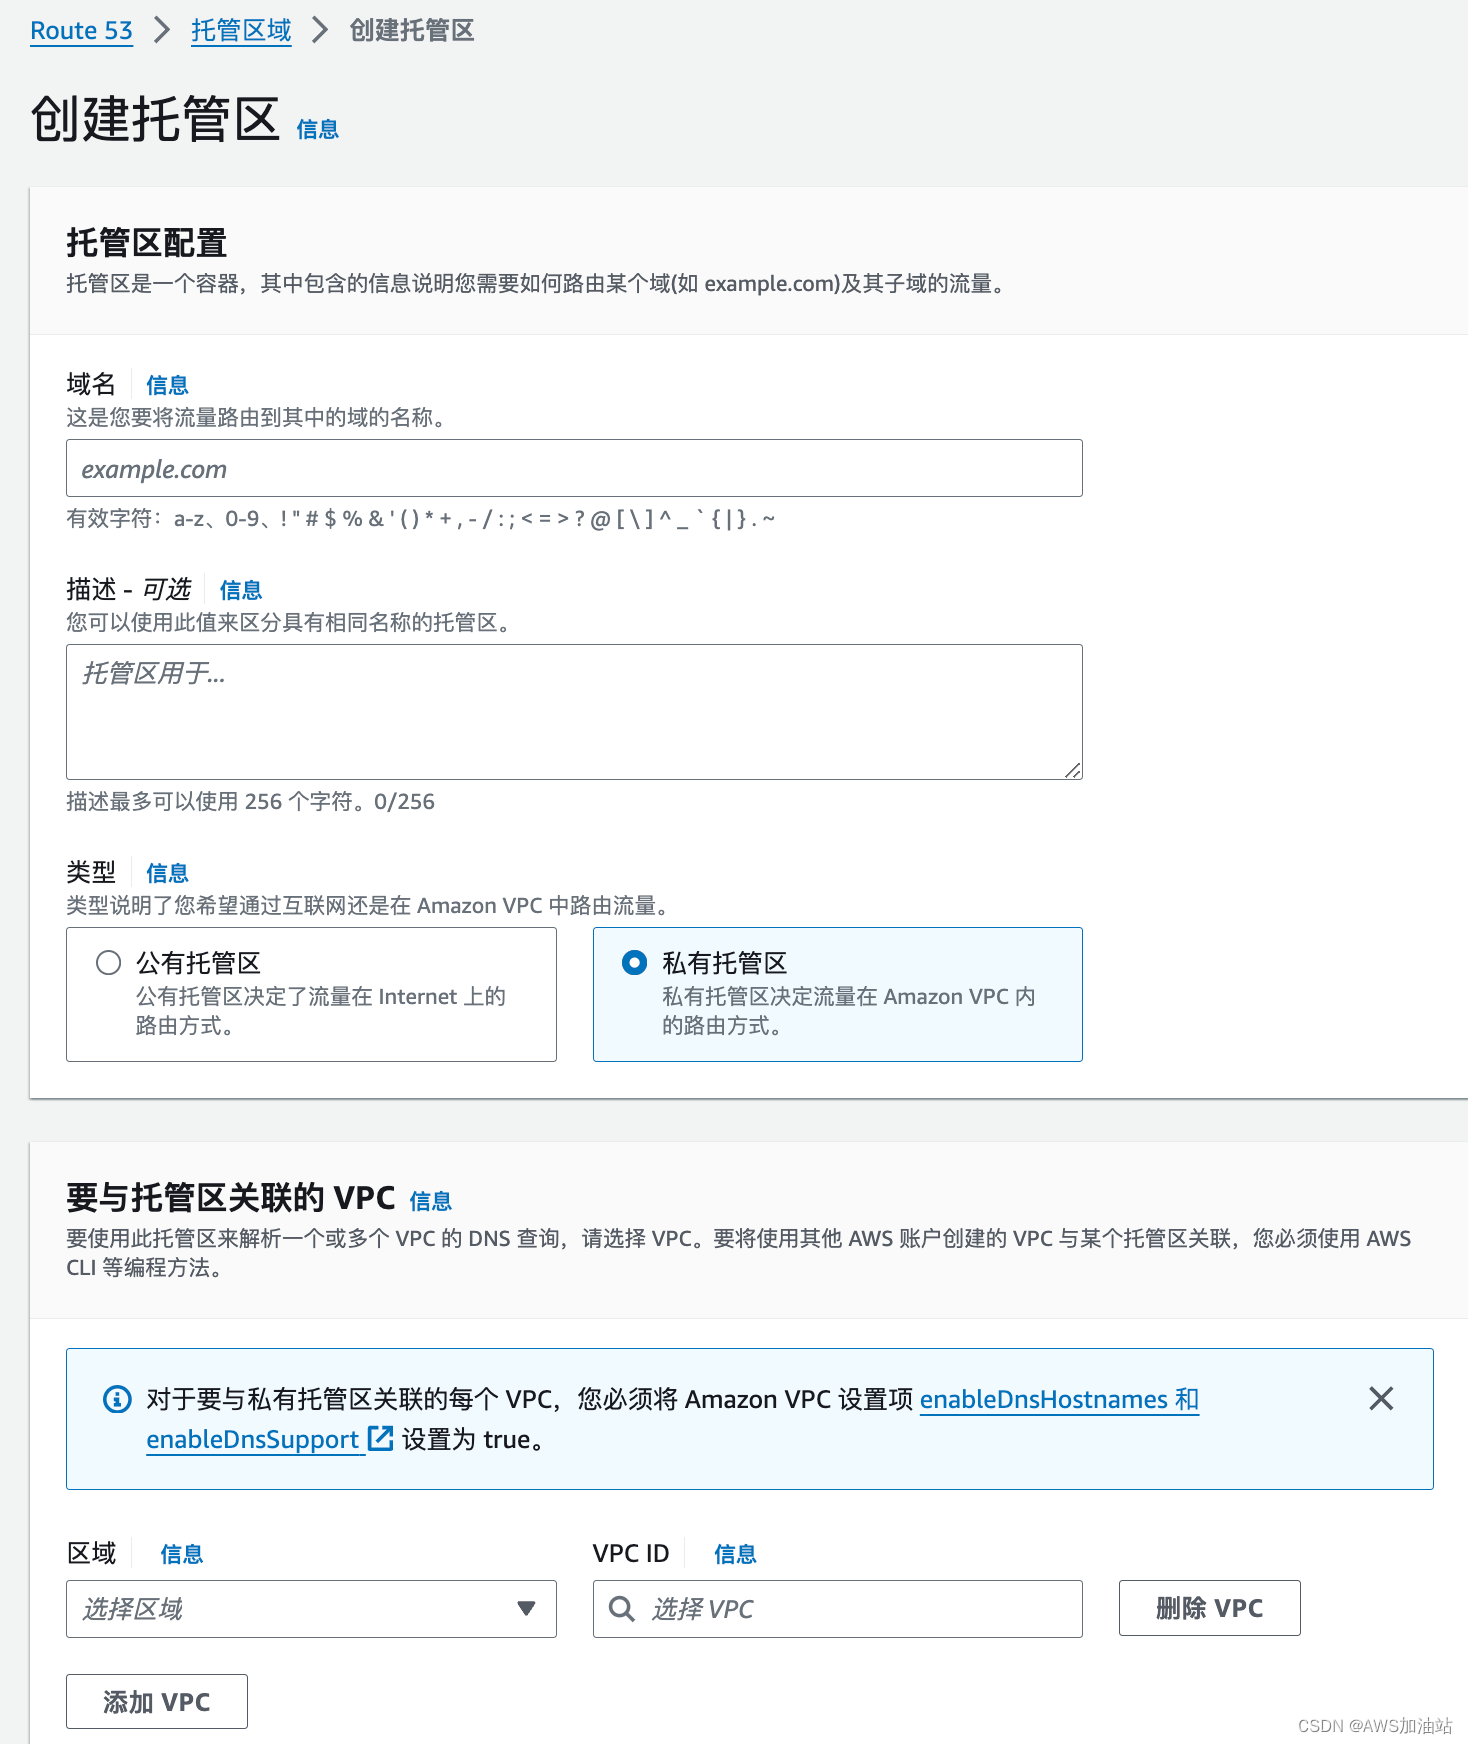Open 信息 link beside 描述 - 可选
The height and width of the screenshot is (1744, 1468).
click(x=241, y=590)
